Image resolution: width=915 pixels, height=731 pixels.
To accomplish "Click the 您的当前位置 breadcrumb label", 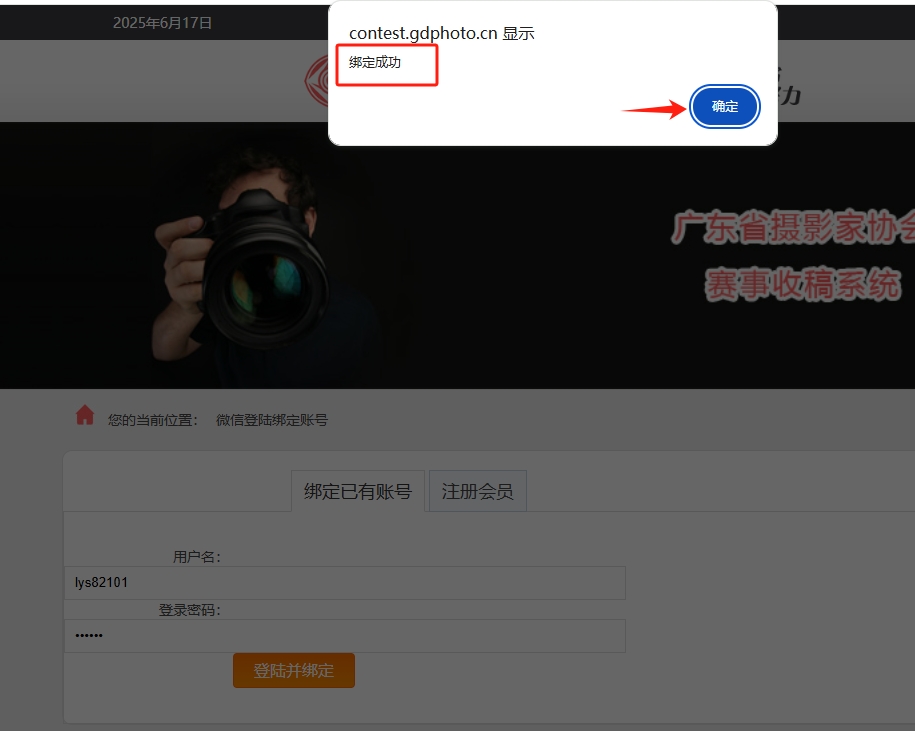I will tap(153, 420).
